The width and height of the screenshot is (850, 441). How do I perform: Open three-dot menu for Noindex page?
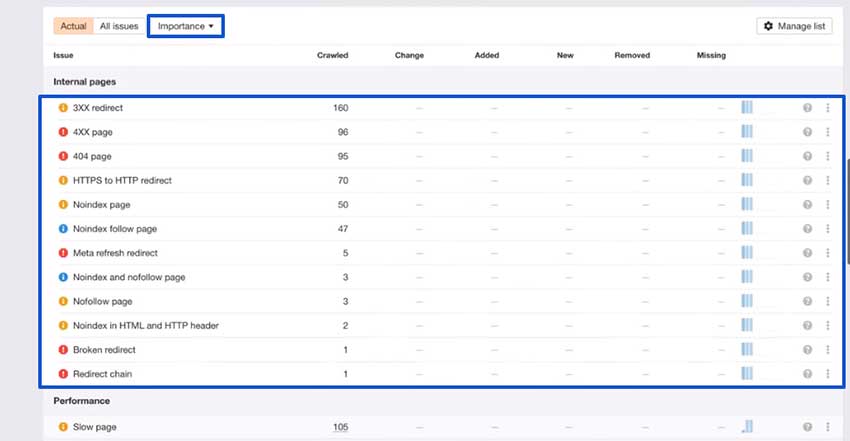tap(828, 204)
